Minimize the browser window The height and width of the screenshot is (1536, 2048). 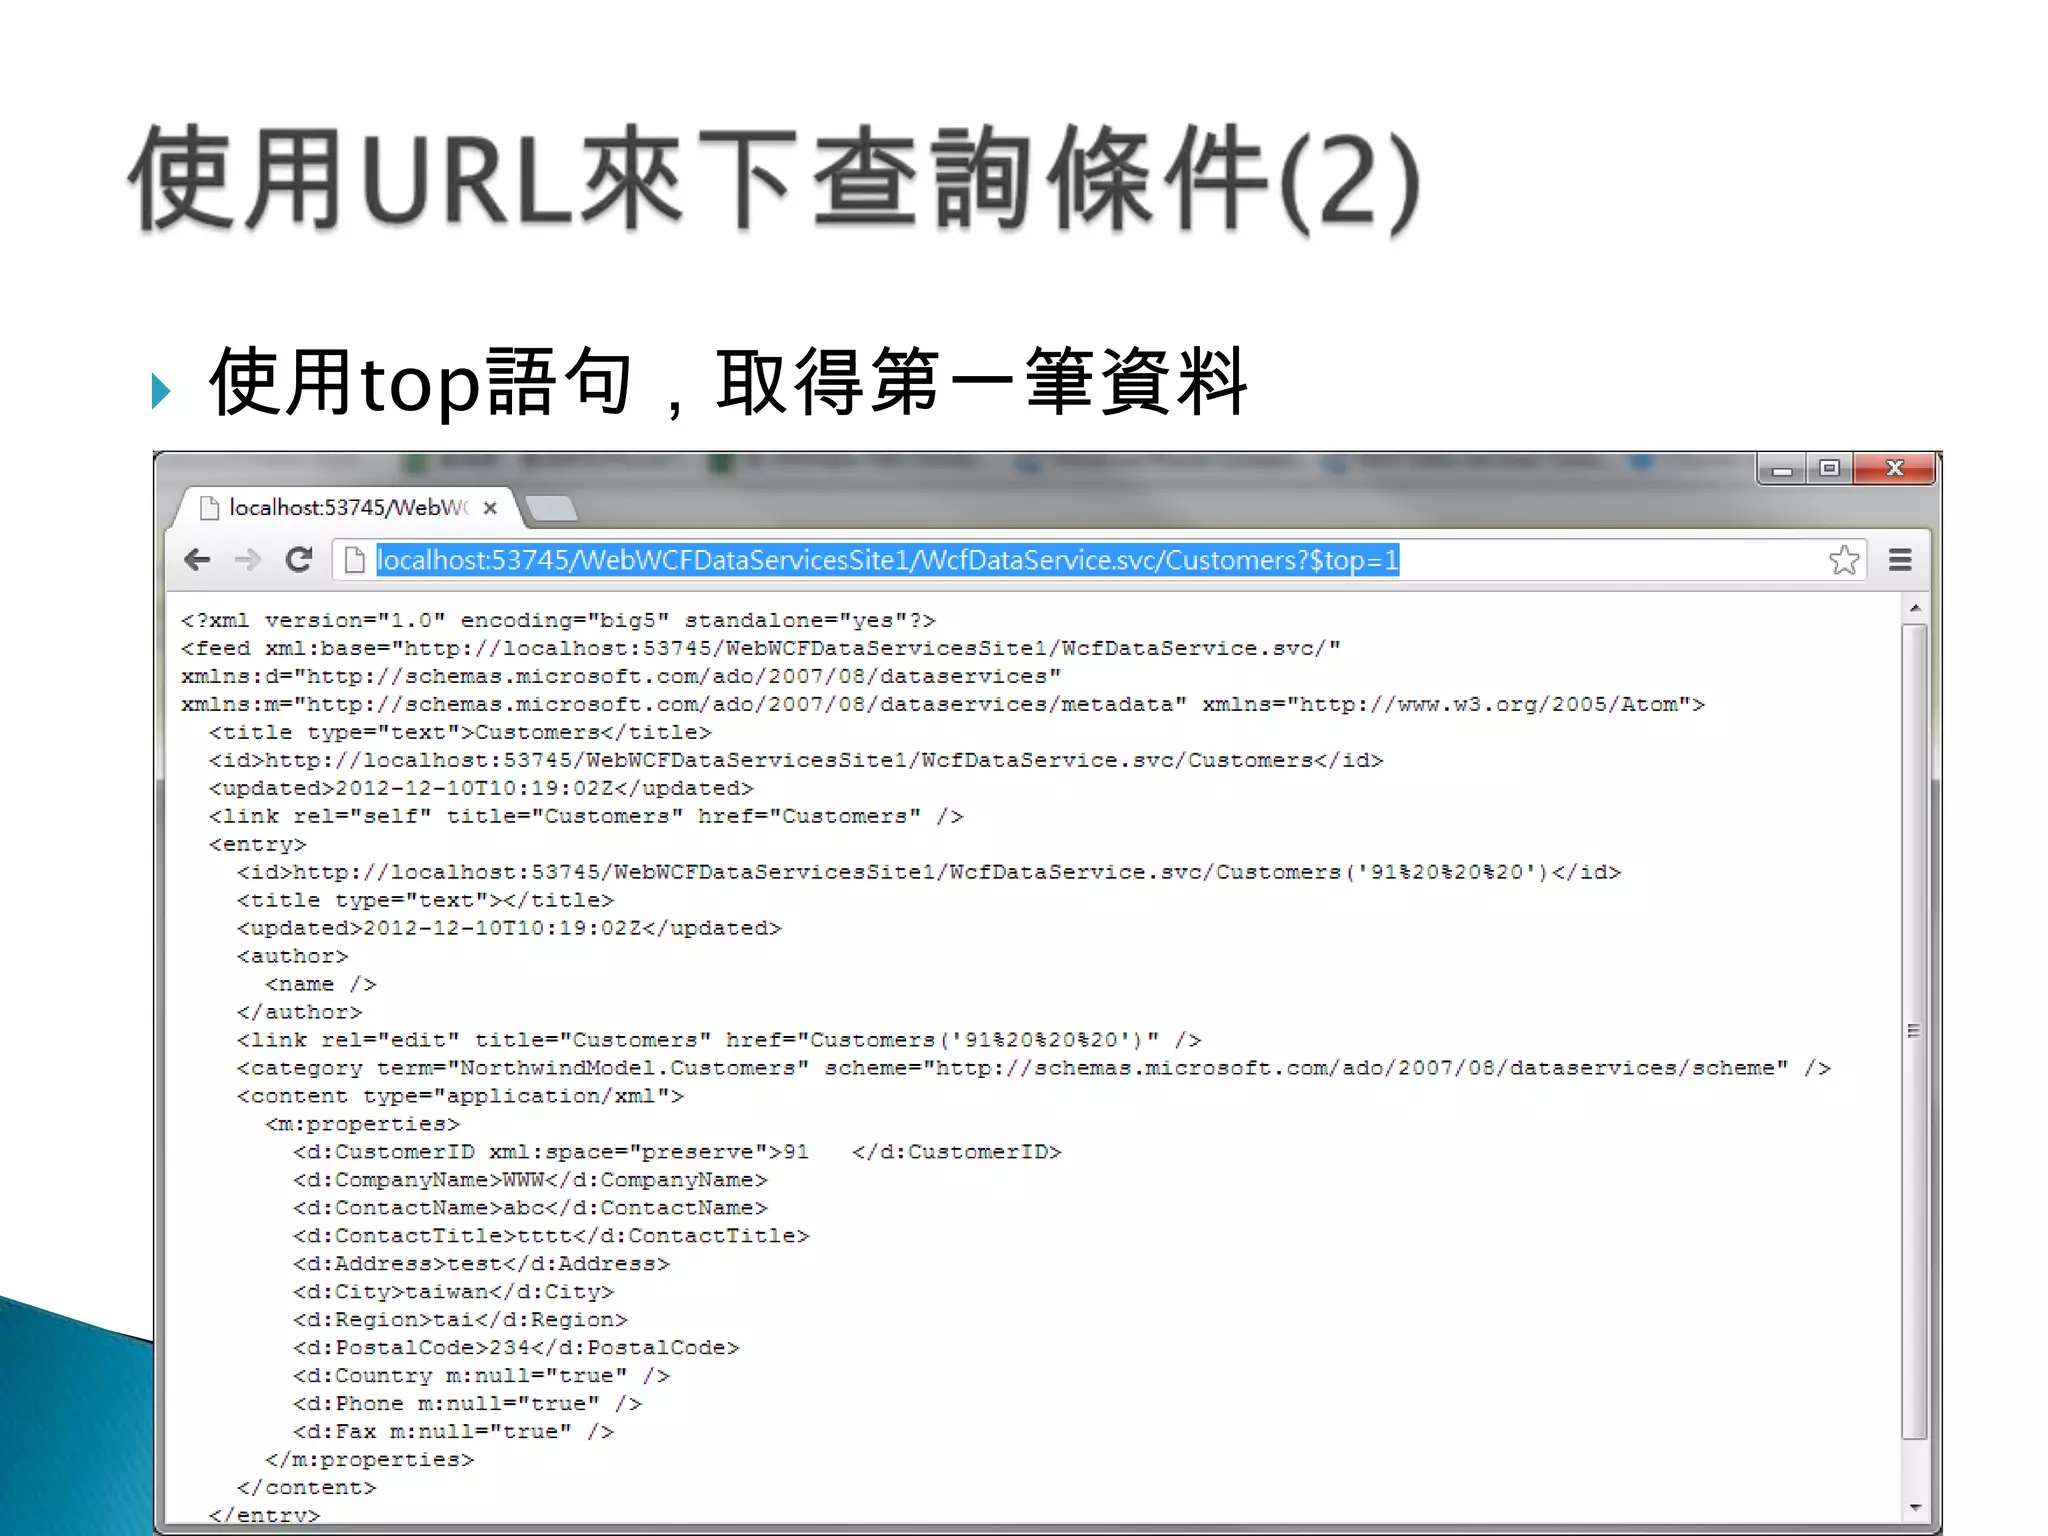(1782, 468)
